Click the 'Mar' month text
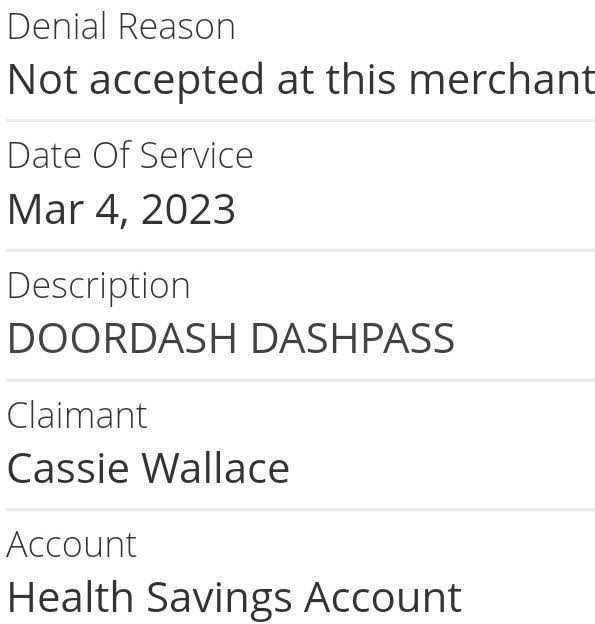This screenshot has width=595, height=624. click(46, 210)
